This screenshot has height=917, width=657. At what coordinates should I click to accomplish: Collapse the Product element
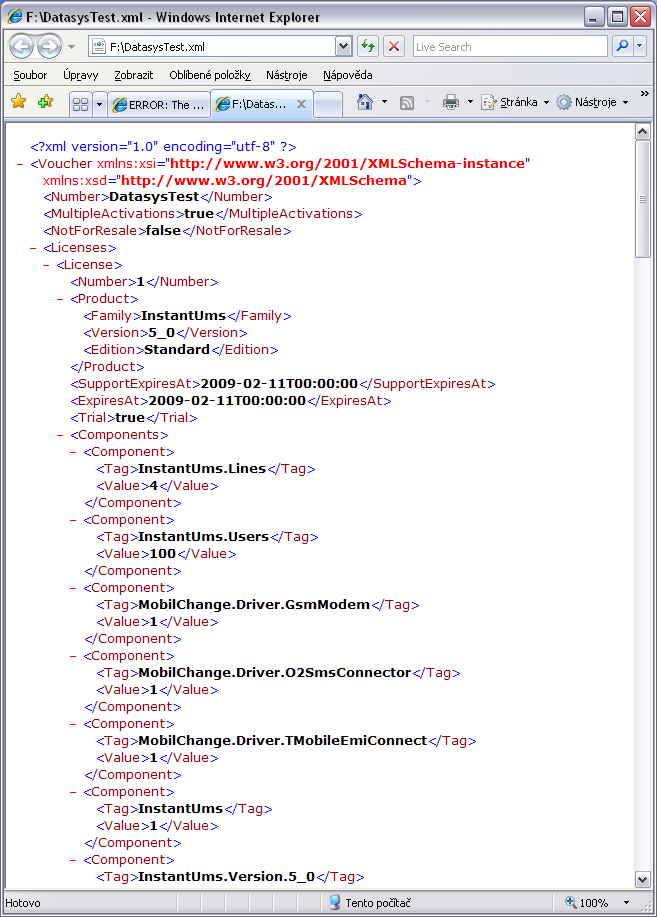pos(60,299)
